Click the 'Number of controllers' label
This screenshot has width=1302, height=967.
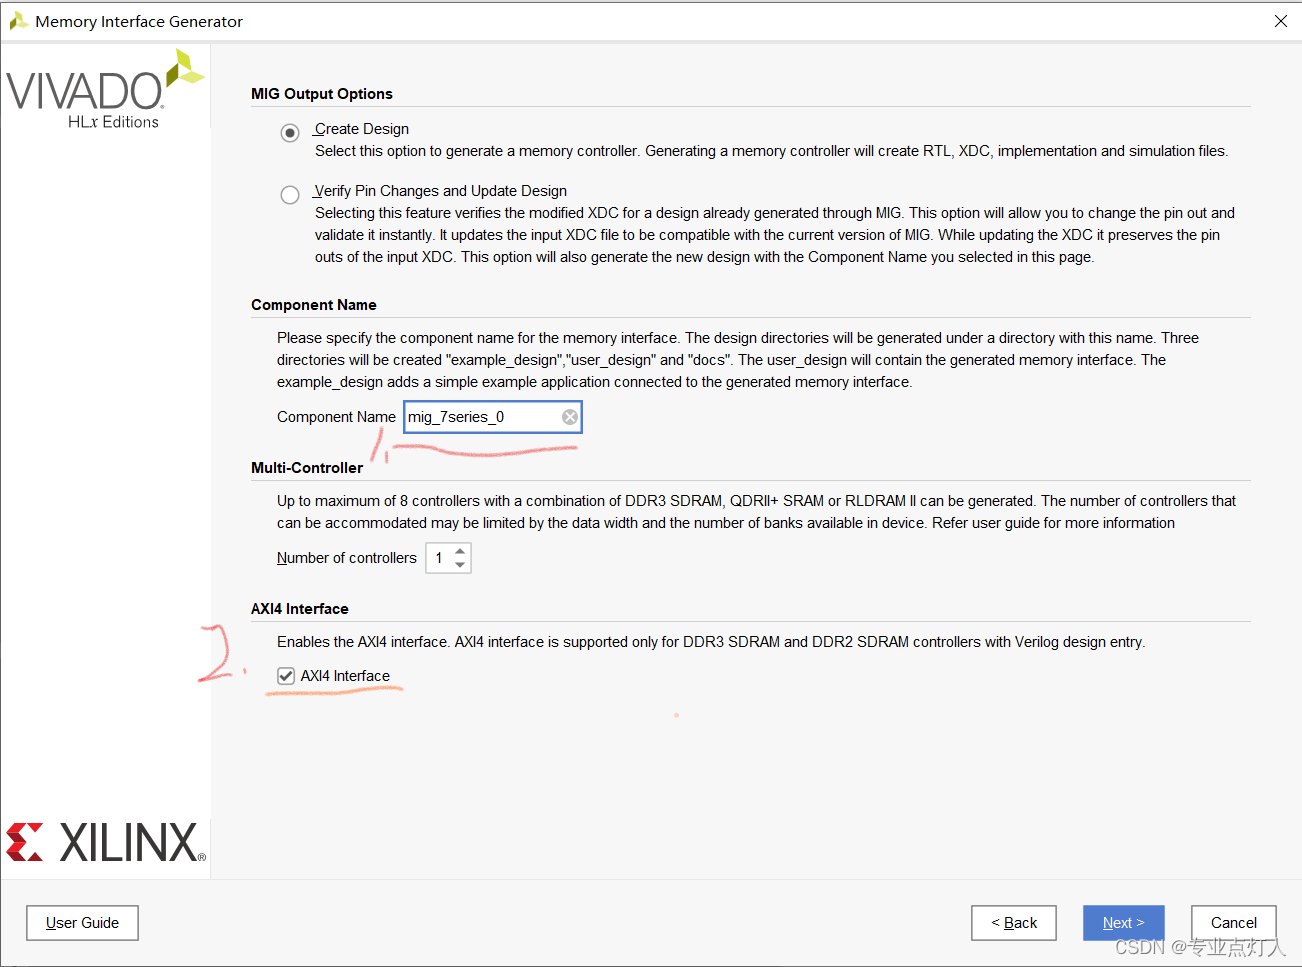point(347,558)
